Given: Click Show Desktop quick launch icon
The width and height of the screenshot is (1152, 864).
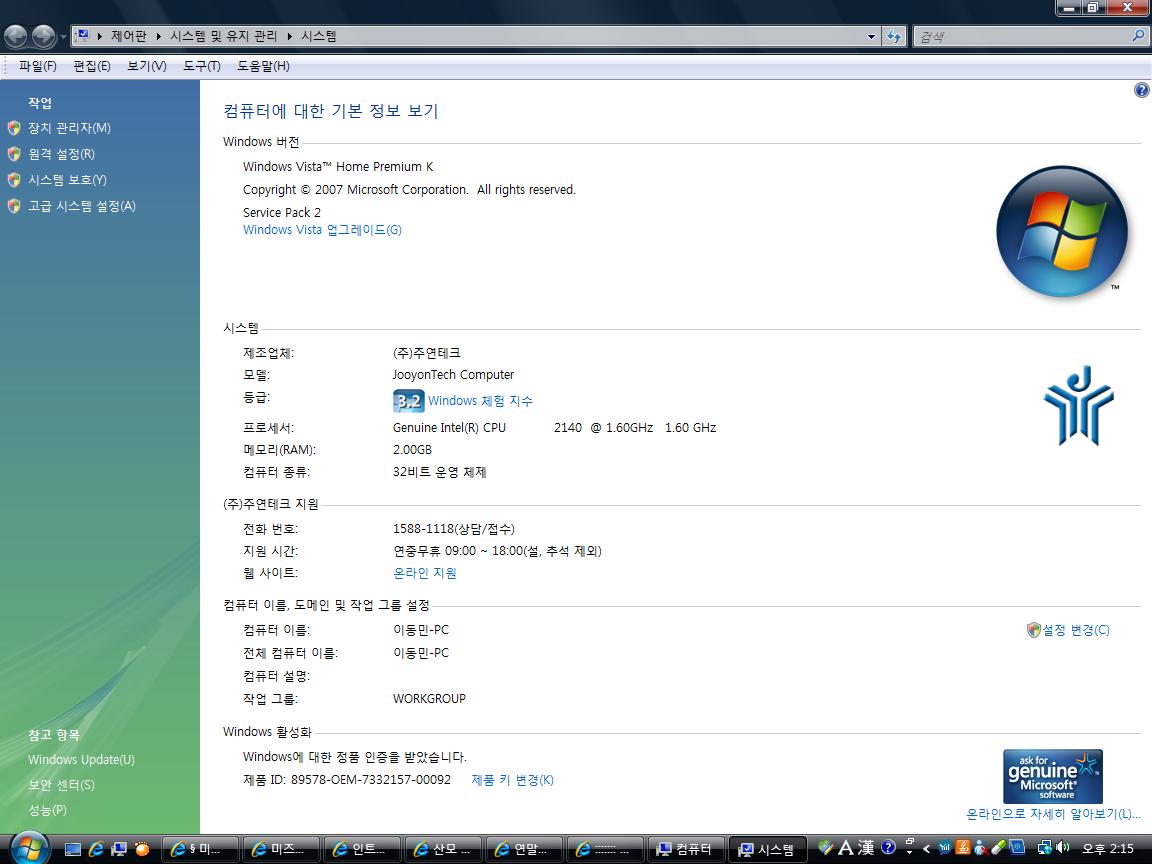Looking at the screenshot, I should point(73,849).
